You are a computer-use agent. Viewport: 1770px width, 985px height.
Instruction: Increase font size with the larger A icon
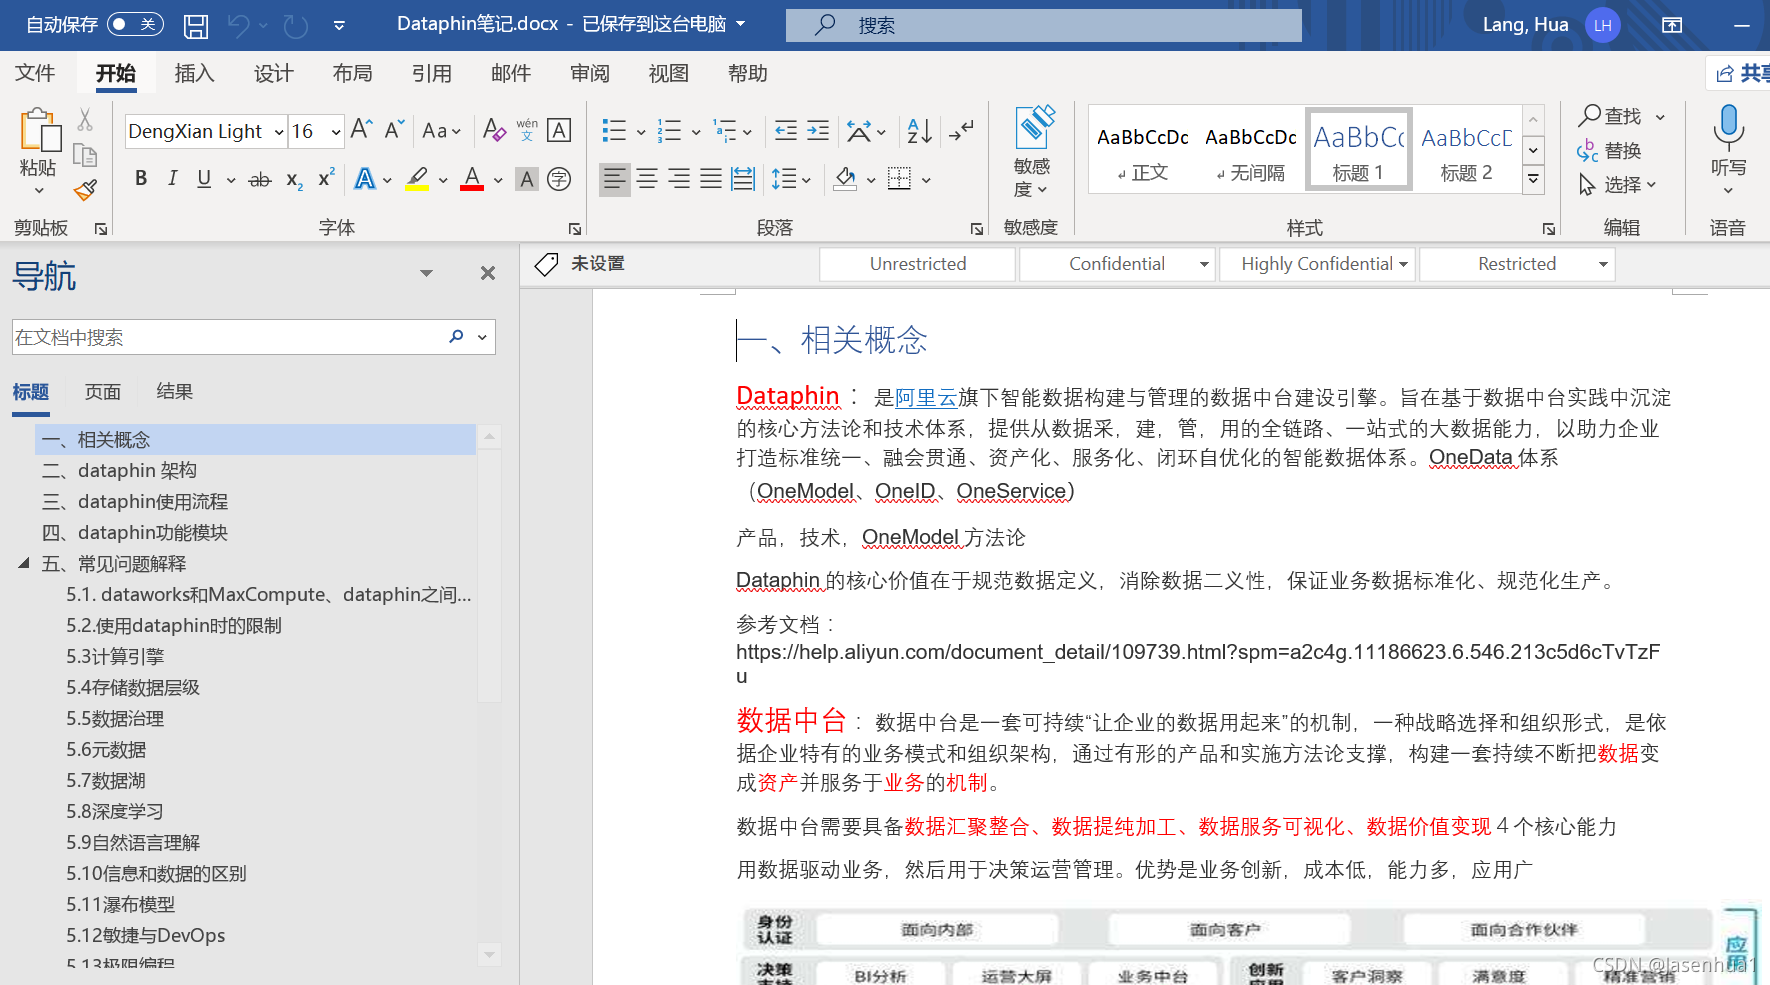click(x=361, y=130)
